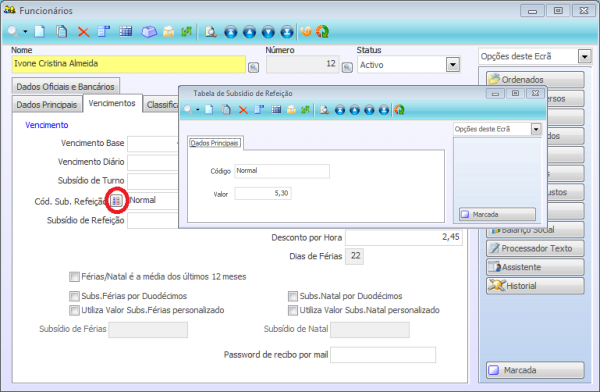Switch to Dados Oficiais e Bancários tab

[x=65, y=87]
